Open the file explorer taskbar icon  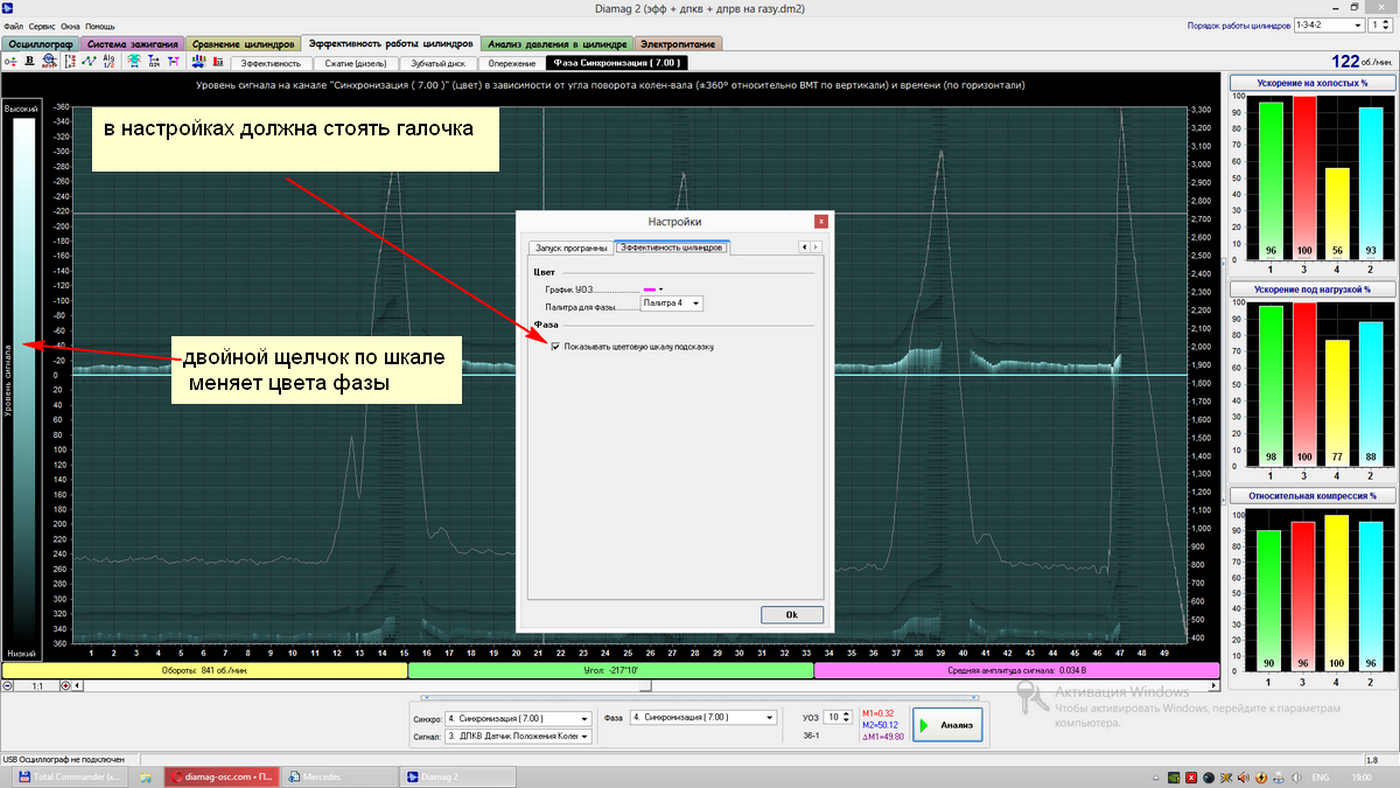click(x=146, y=776)
